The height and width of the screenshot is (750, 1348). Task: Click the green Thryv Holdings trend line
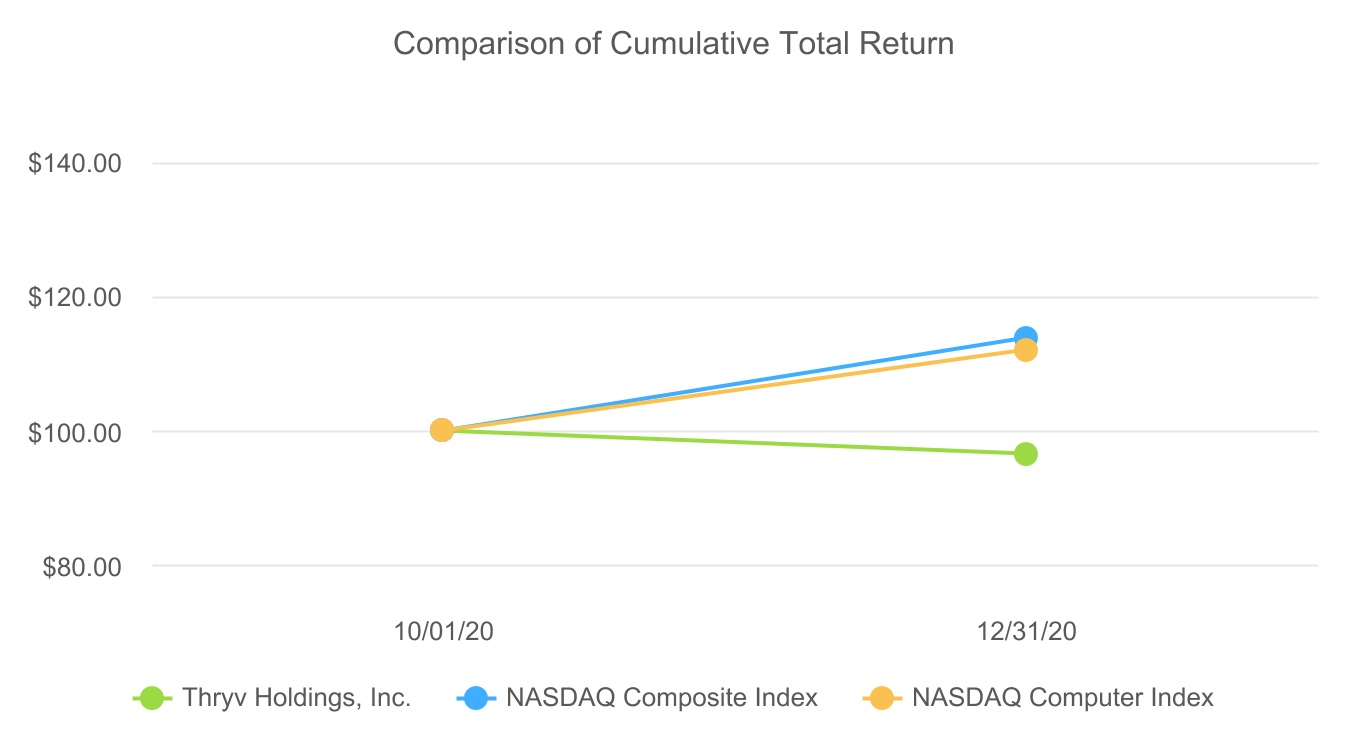coord(733,442)
